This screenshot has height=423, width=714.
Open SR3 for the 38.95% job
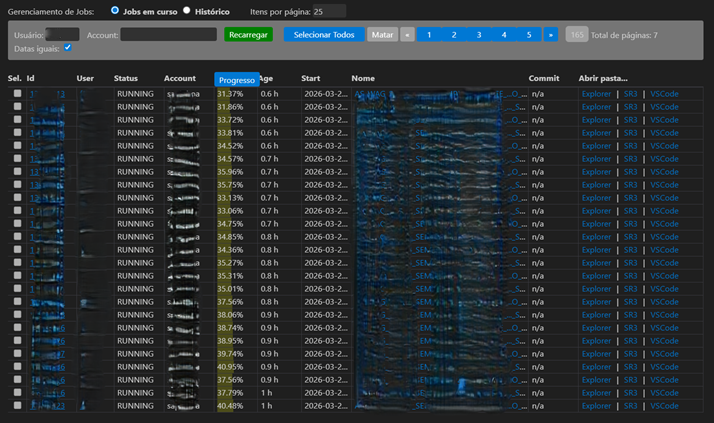[630, 341]
